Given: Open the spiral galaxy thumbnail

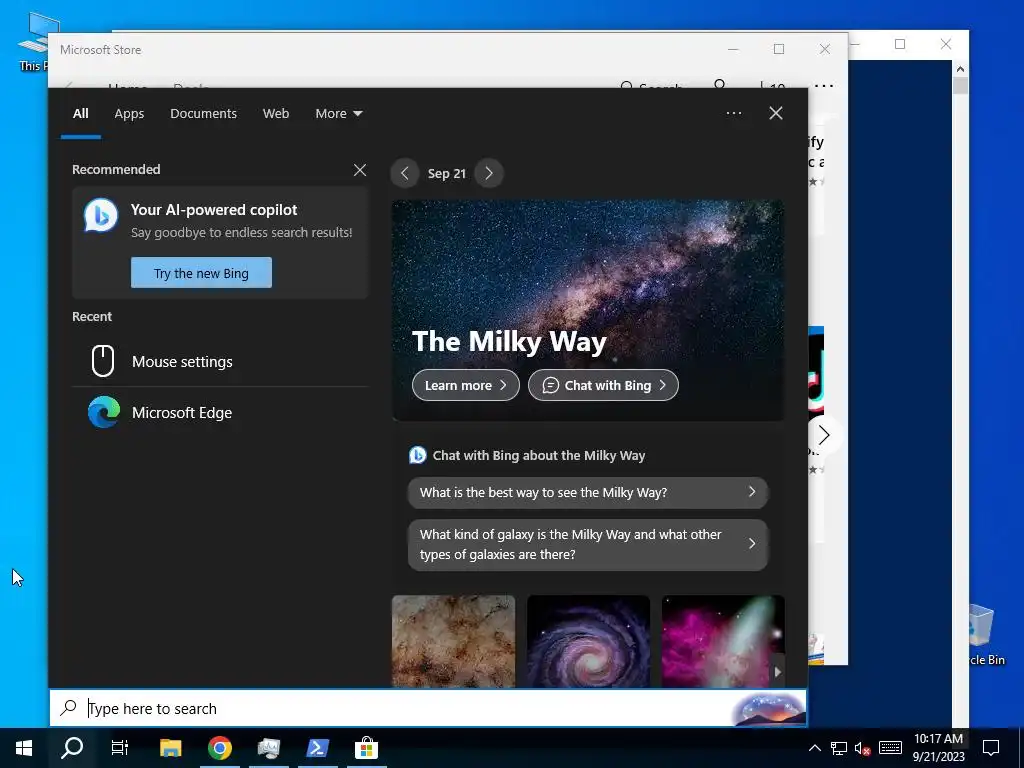Looking at the screenshot, I should tap(588, 641).
